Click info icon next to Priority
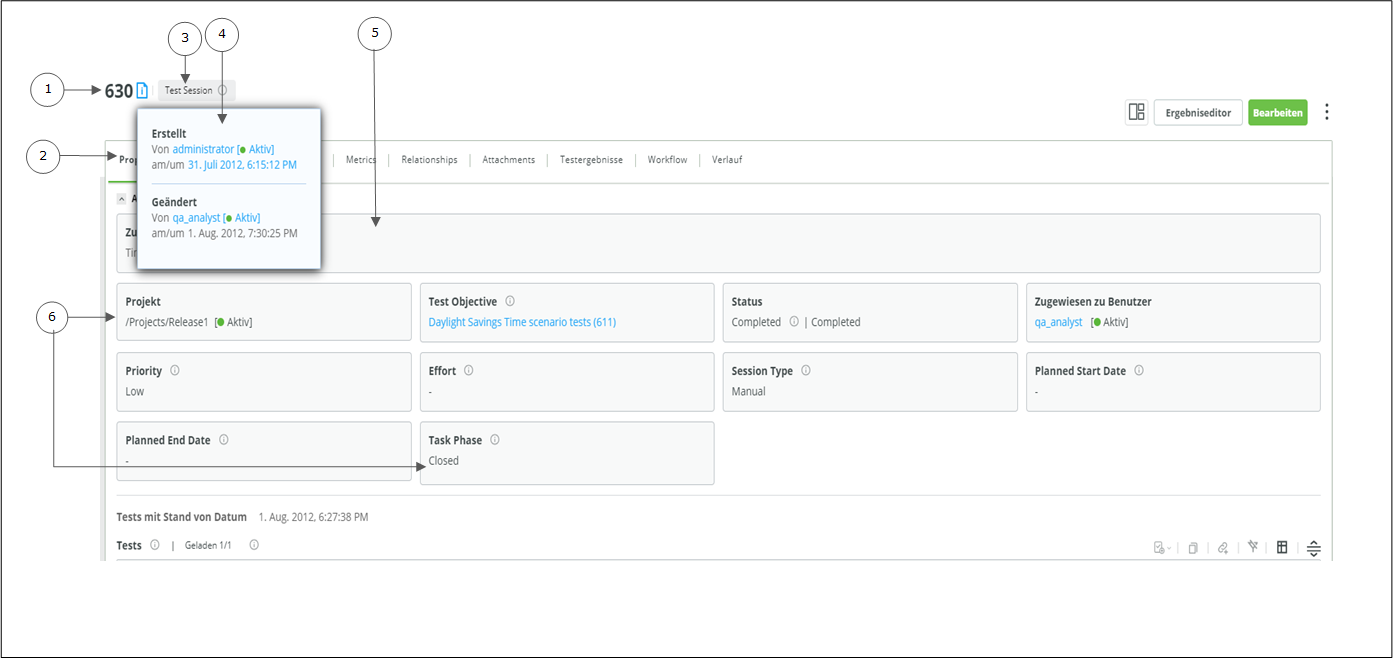Screen dimensions: 1393x658 pos(175,370)
